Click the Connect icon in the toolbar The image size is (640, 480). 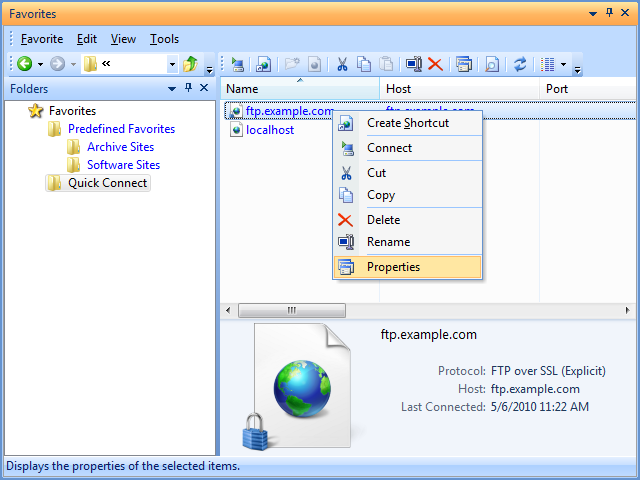tap(238, 64)
